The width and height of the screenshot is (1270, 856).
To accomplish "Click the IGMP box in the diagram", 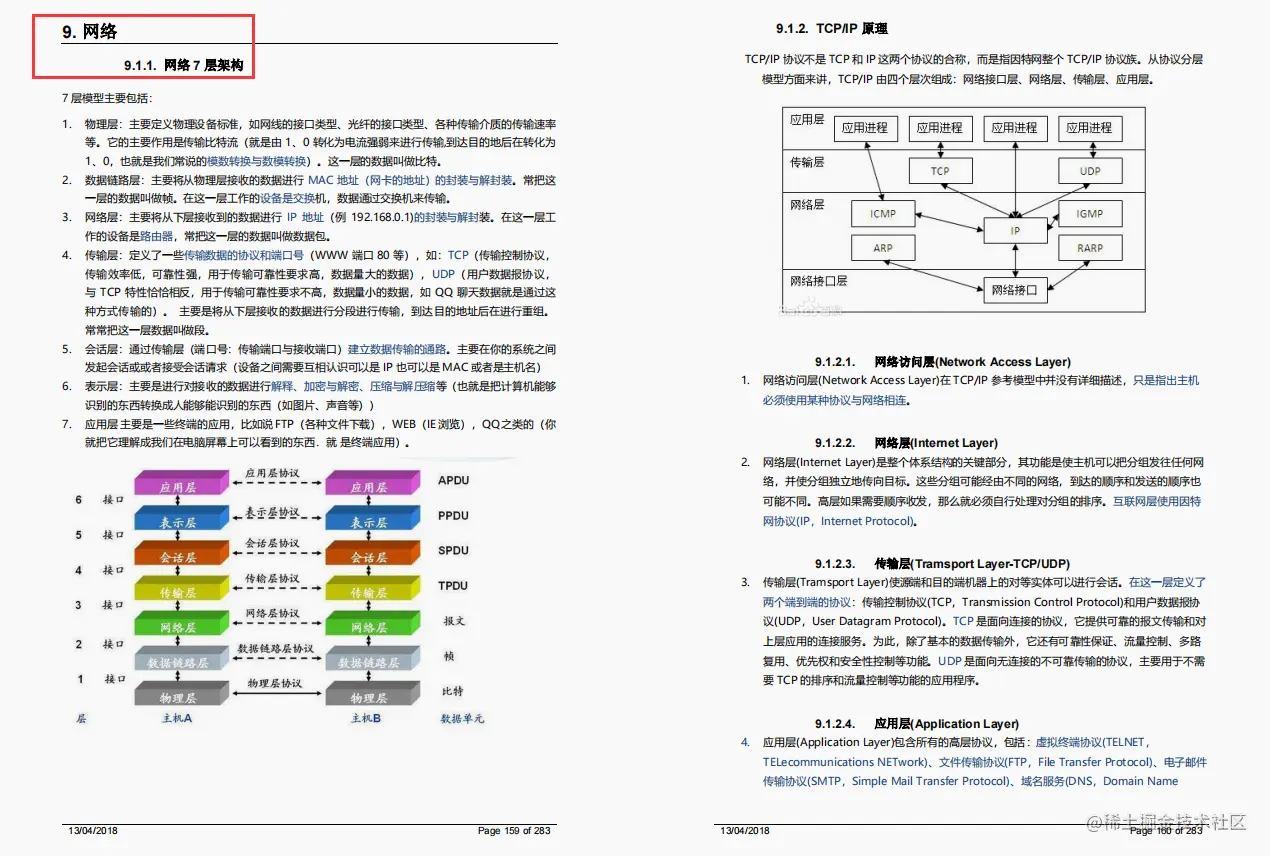I will coord(1090,213).
